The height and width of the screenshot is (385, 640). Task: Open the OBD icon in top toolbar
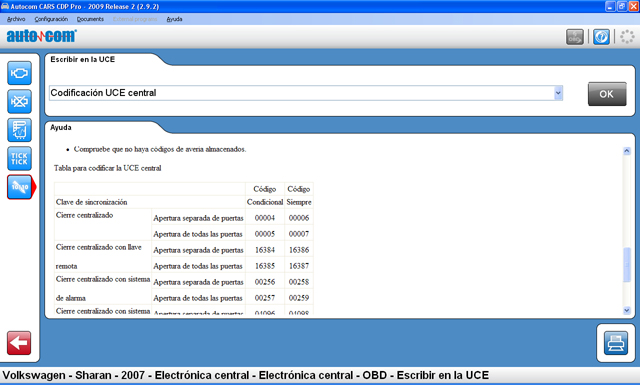[575, 37]
